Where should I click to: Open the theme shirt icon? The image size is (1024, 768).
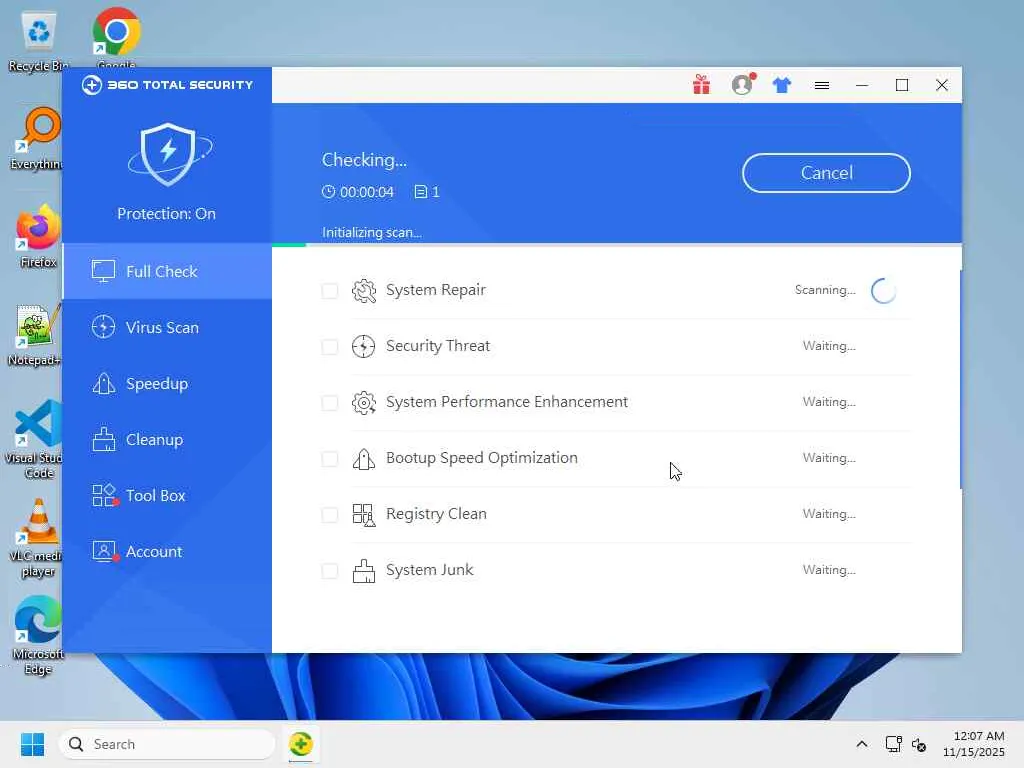pos(782,85)
